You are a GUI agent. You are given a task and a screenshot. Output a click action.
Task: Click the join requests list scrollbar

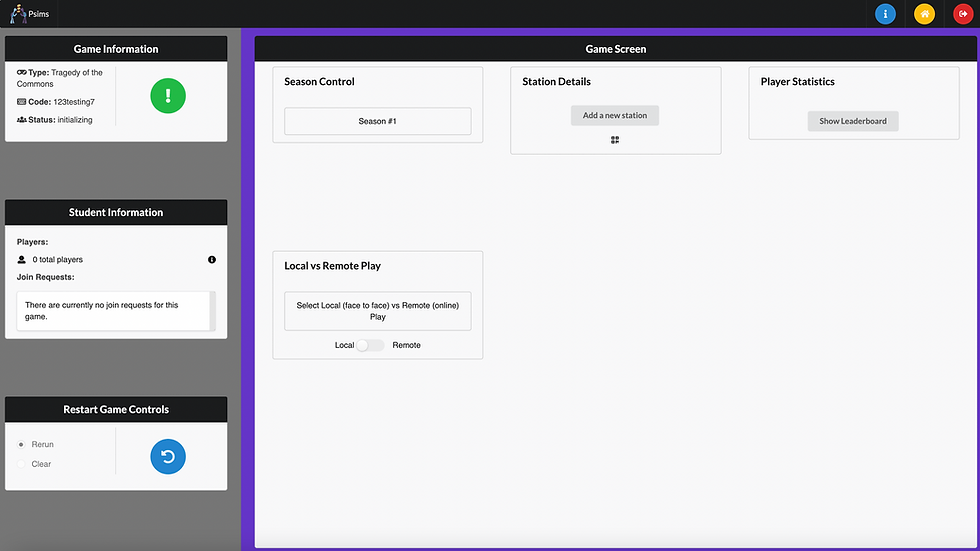point(212,311)
